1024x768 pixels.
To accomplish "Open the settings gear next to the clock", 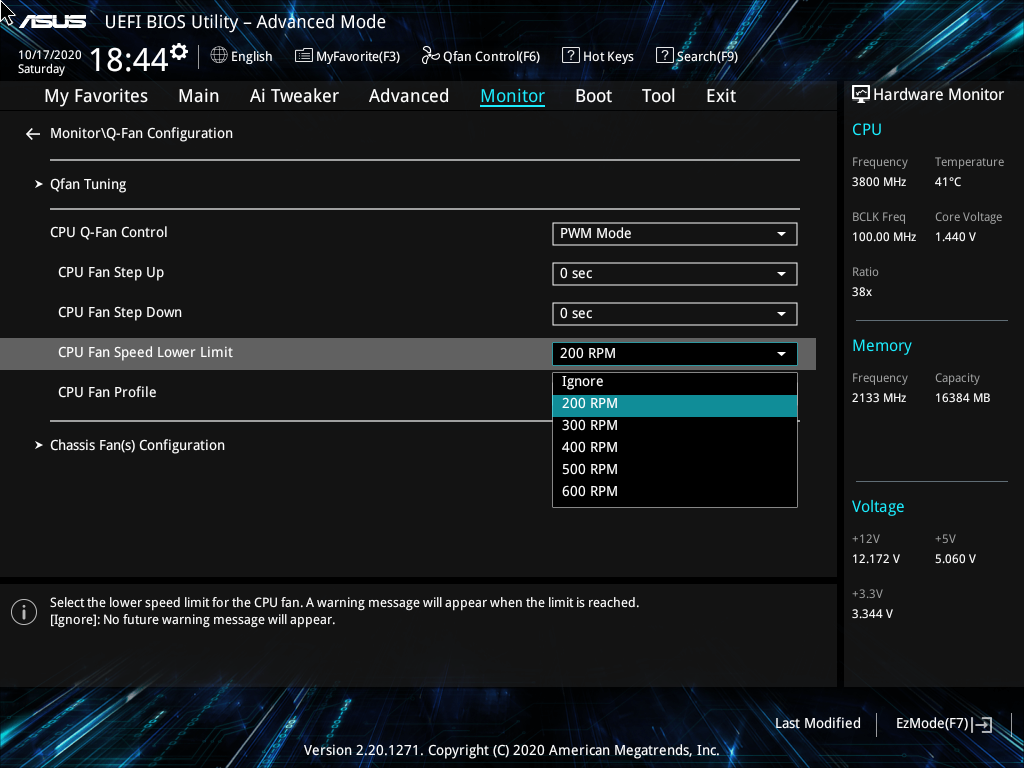I will pos(179,52).
